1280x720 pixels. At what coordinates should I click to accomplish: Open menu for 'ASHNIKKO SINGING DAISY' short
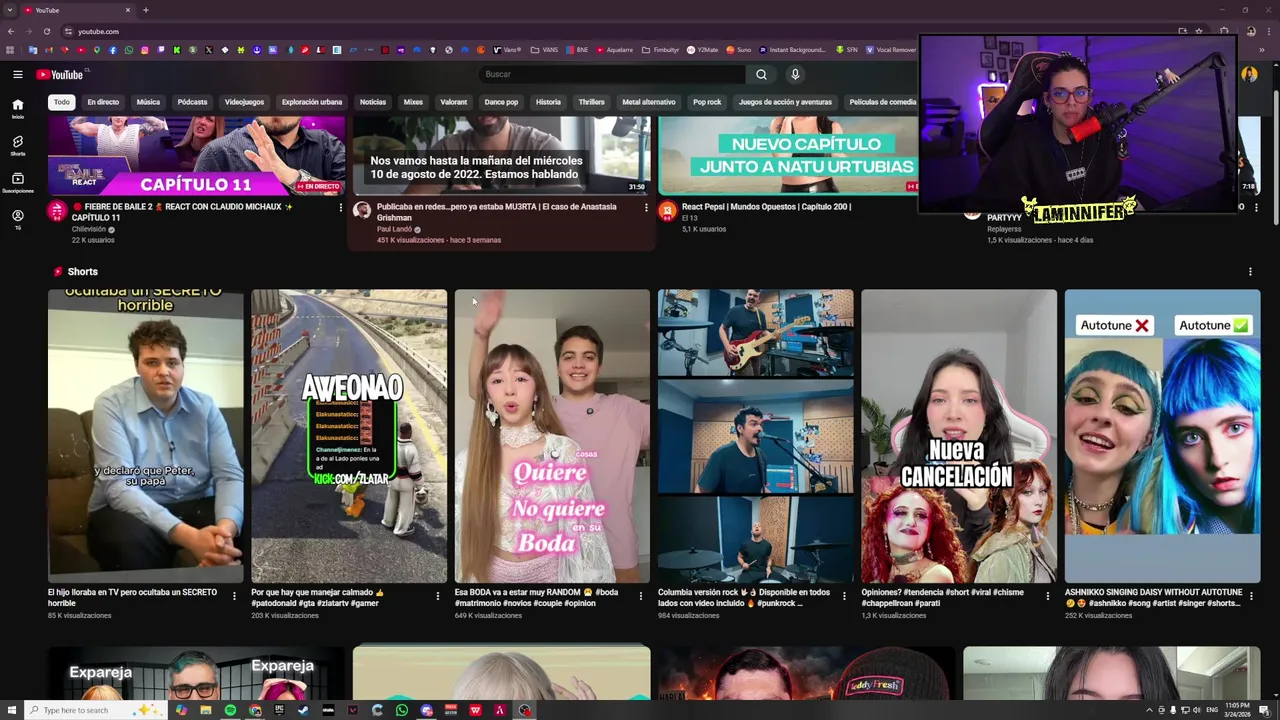tap(1251, 596)
